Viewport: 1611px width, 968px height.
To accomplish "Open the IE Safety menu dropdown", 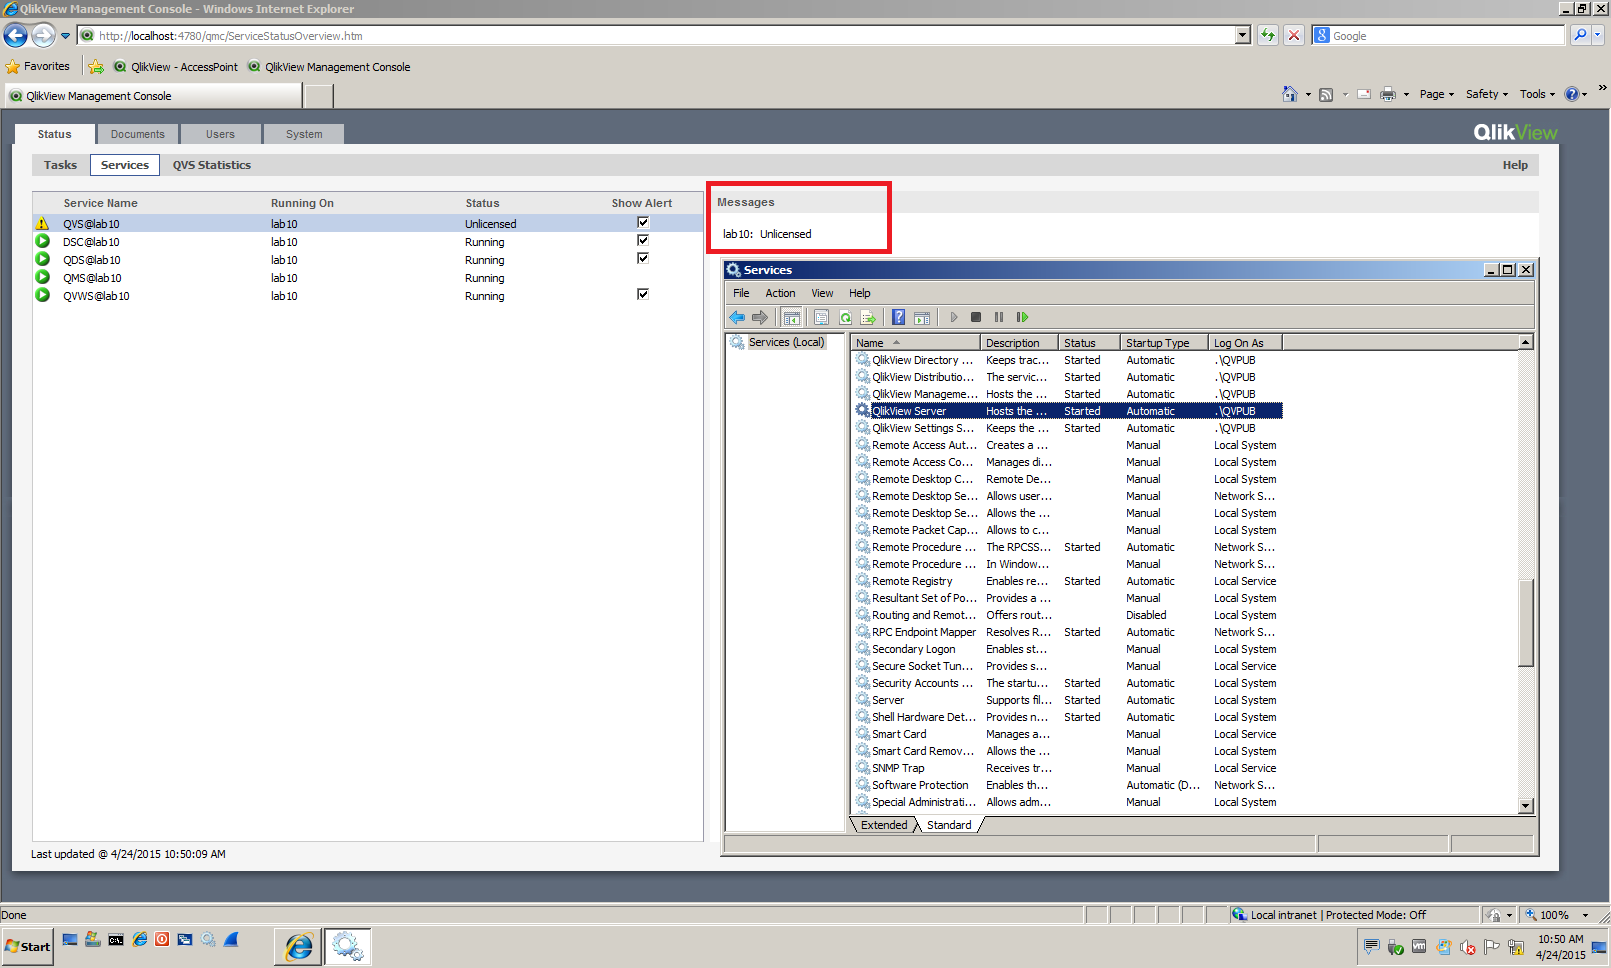I will coord(1487,94).
